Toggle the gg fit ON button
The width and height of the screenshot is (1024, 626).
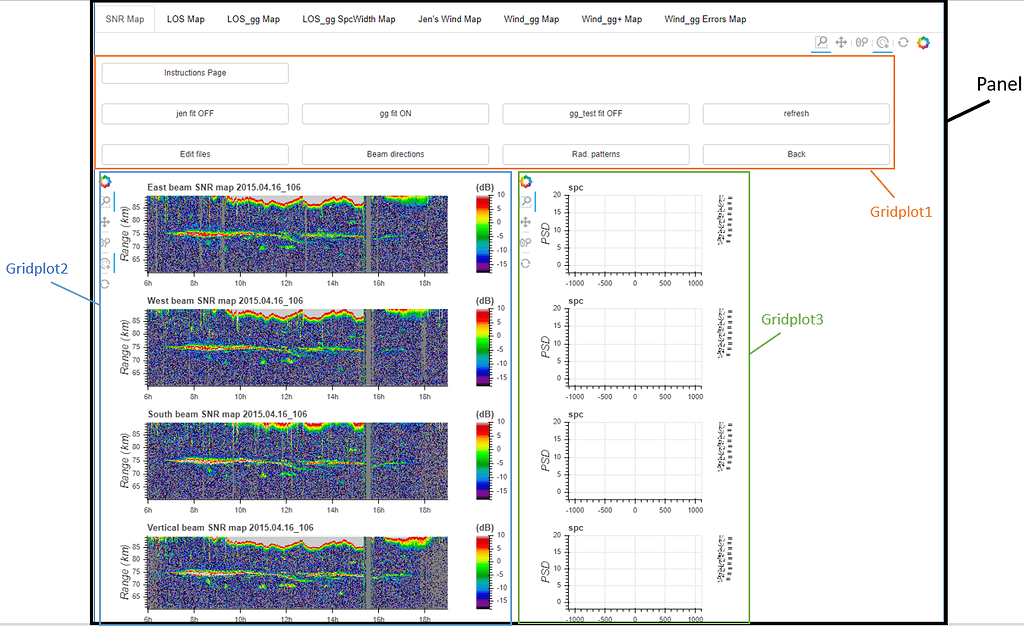click(x=395, y=114)
